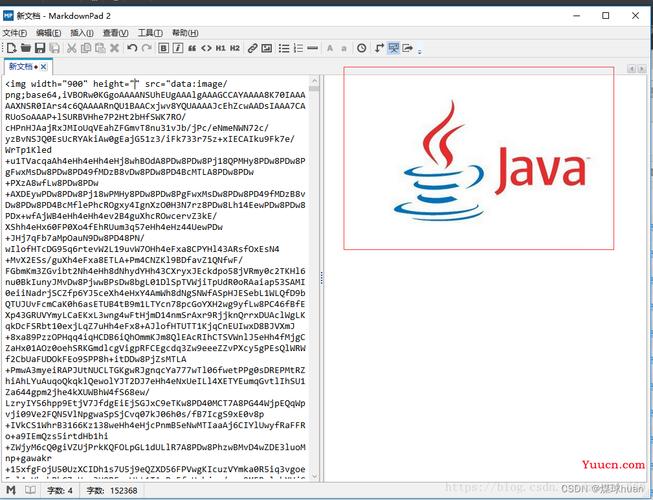The width and height of the screenshot is (653, 500).
Task: Click the Undo arrow icon
Action: click(x=131, y=48)
